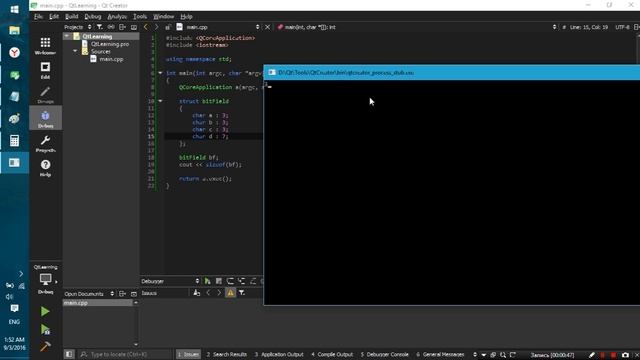
Task: Close the Open Documents panel
Action: point(134,293)
